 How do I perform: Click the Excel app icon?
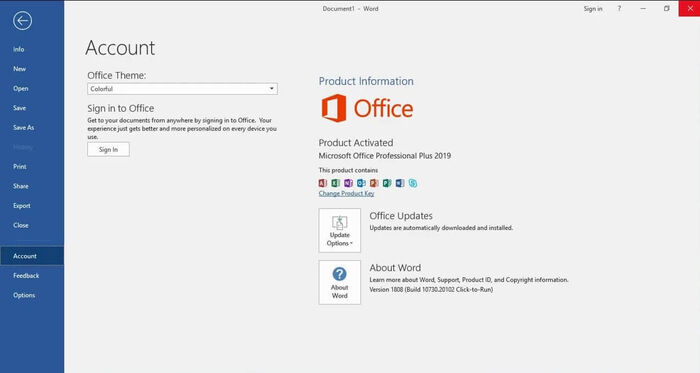pyautogui.click(x=336, y=183)
